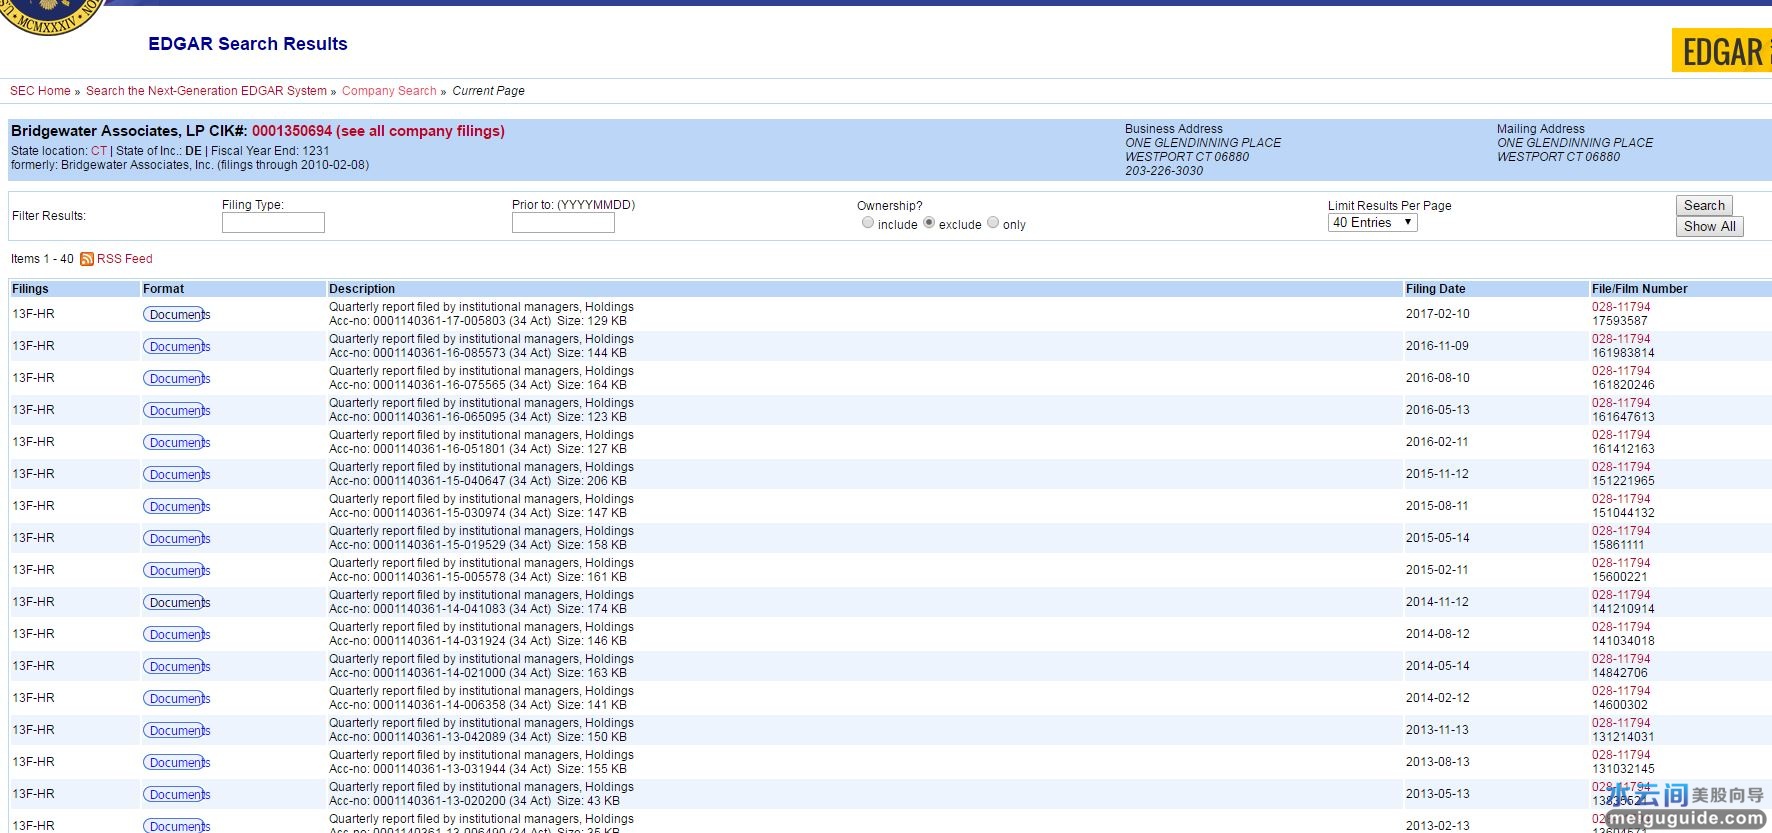The image size is (1772, 833).
Task: Click the EDGAR Search Results heading
Action: coord(248,44)
